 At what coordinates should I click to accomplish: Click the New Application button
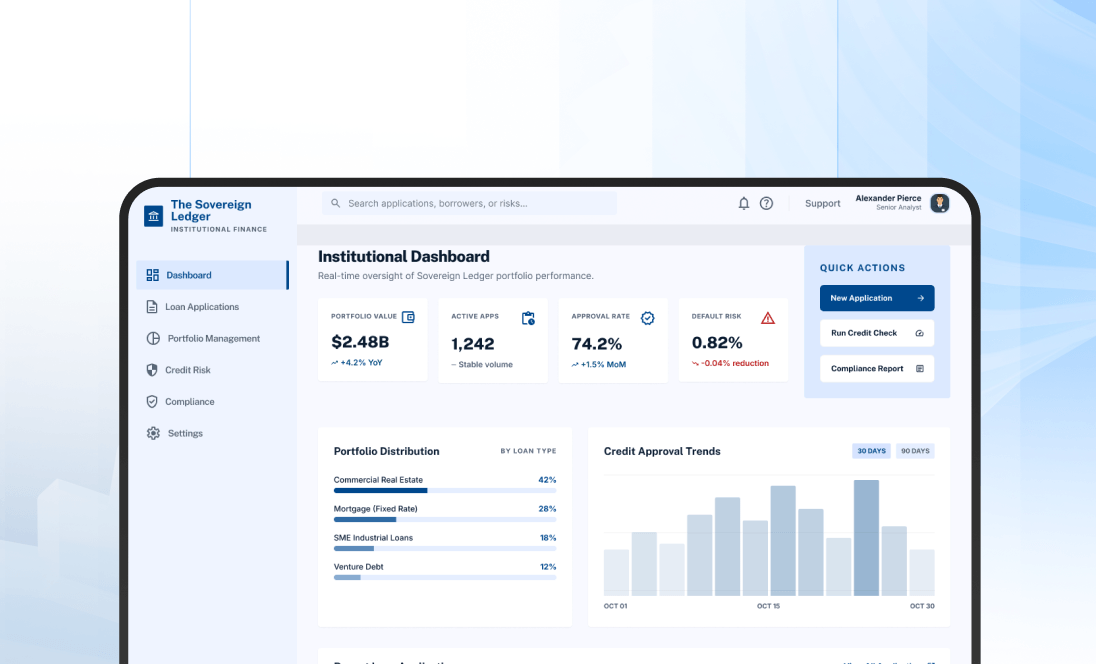coord(876,298)
